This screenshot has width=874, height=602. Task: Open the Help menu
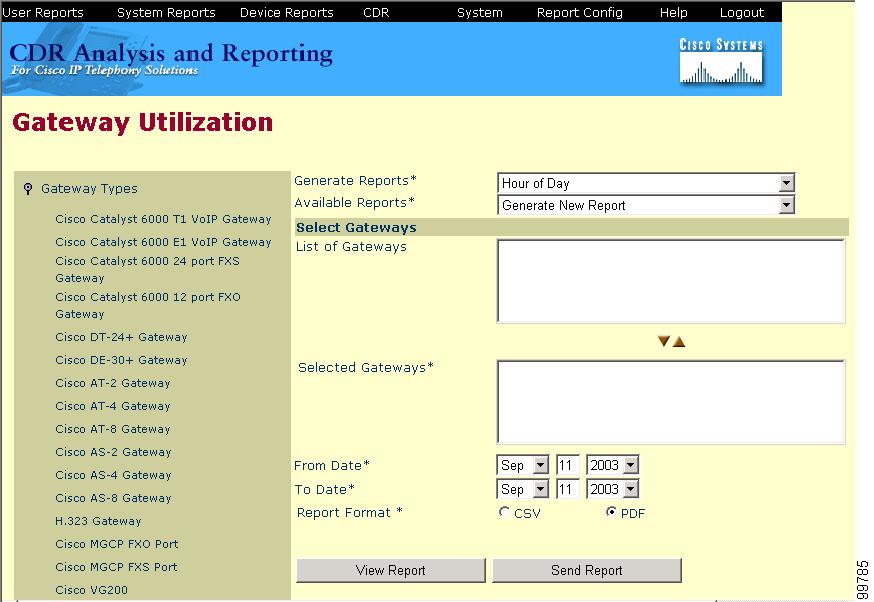(673, 12)
